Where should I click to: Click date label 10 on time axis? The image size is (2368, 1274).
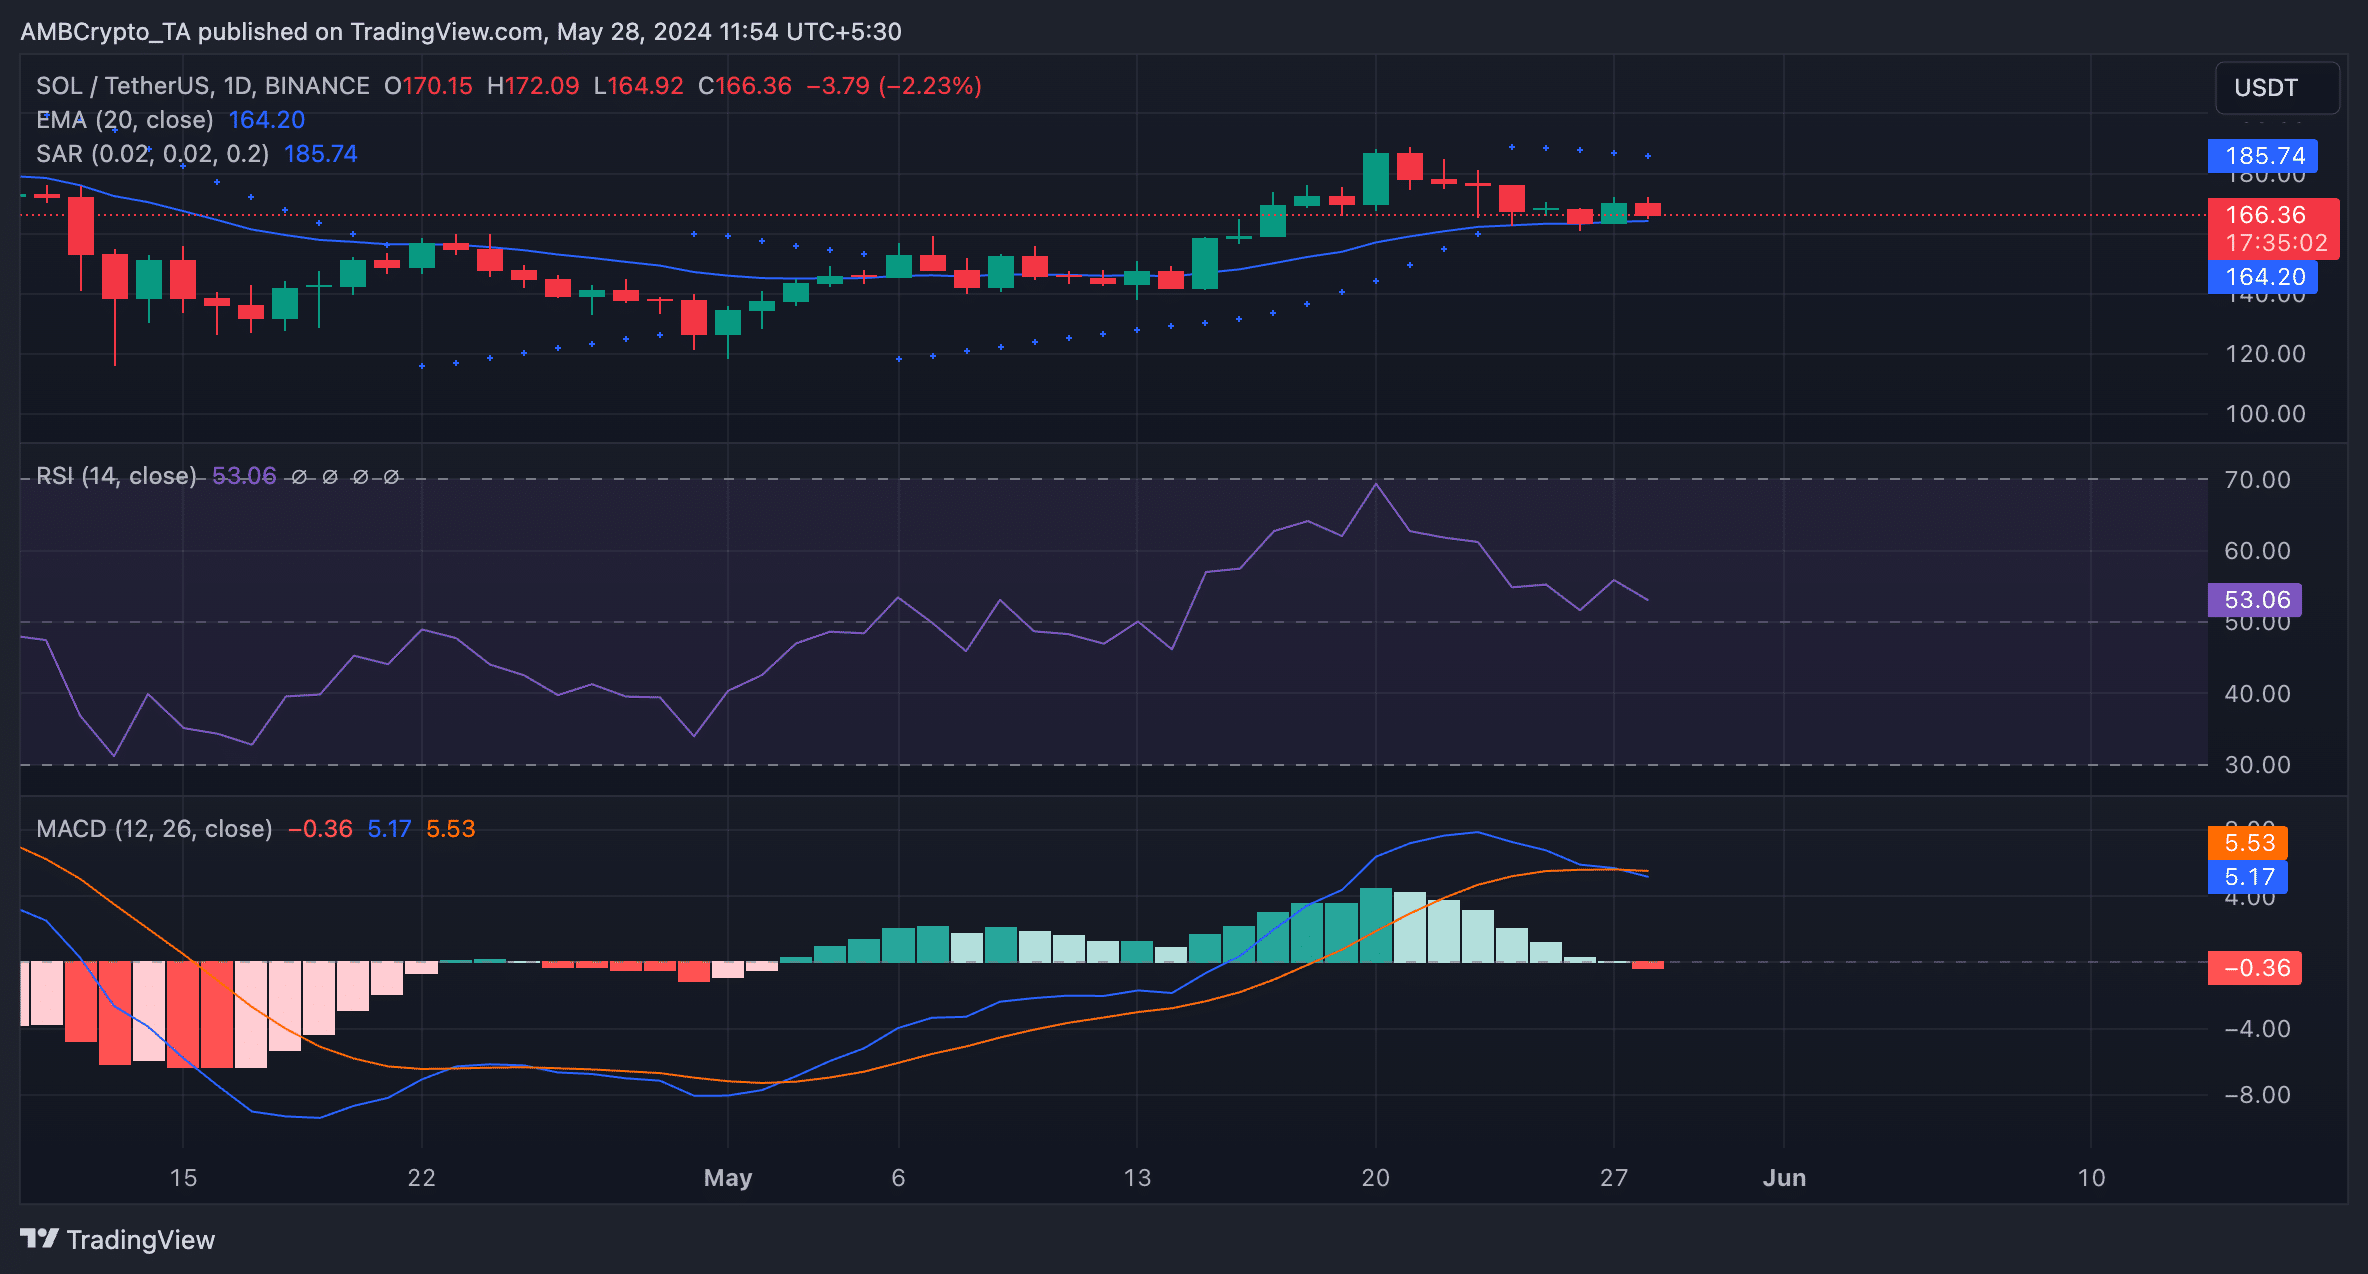point(2091,1178)
